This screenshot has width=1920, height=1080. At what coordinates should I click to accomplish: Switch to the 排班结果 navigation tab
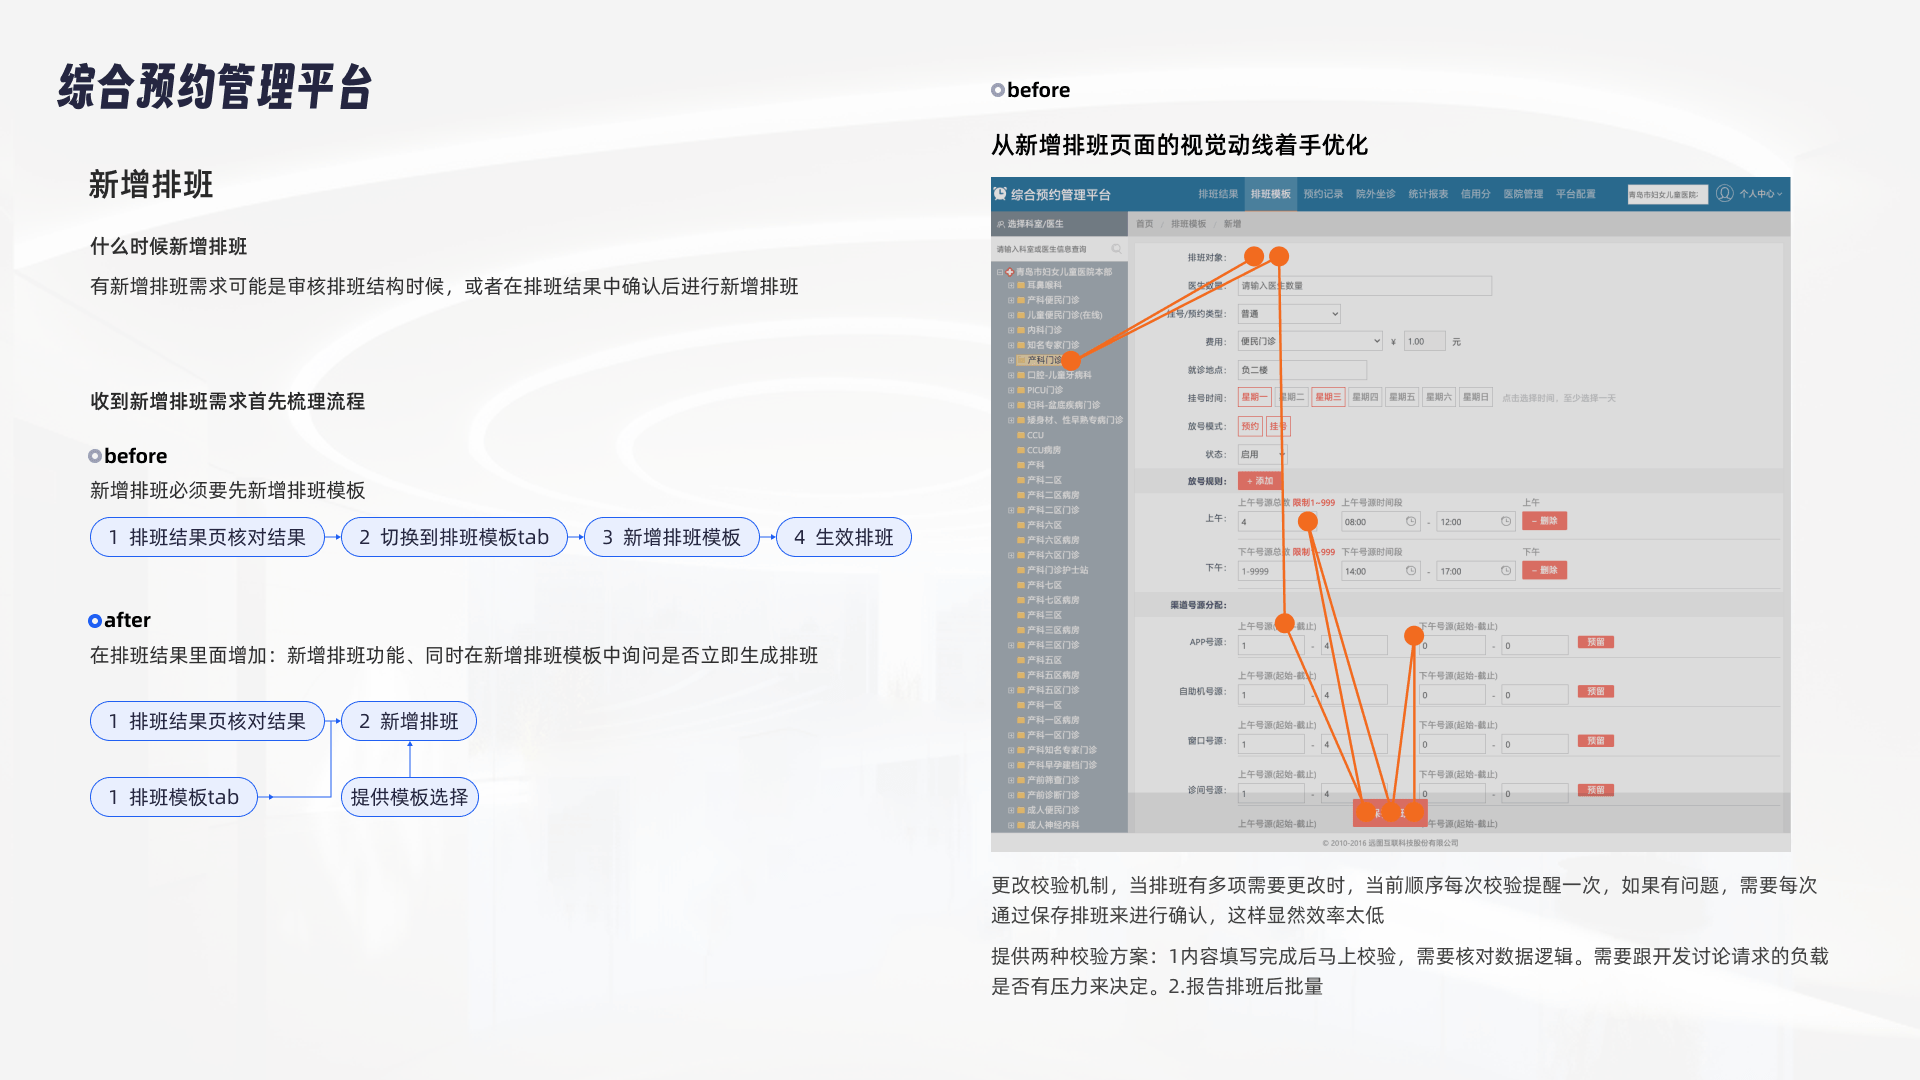(x=1217, y=194)
